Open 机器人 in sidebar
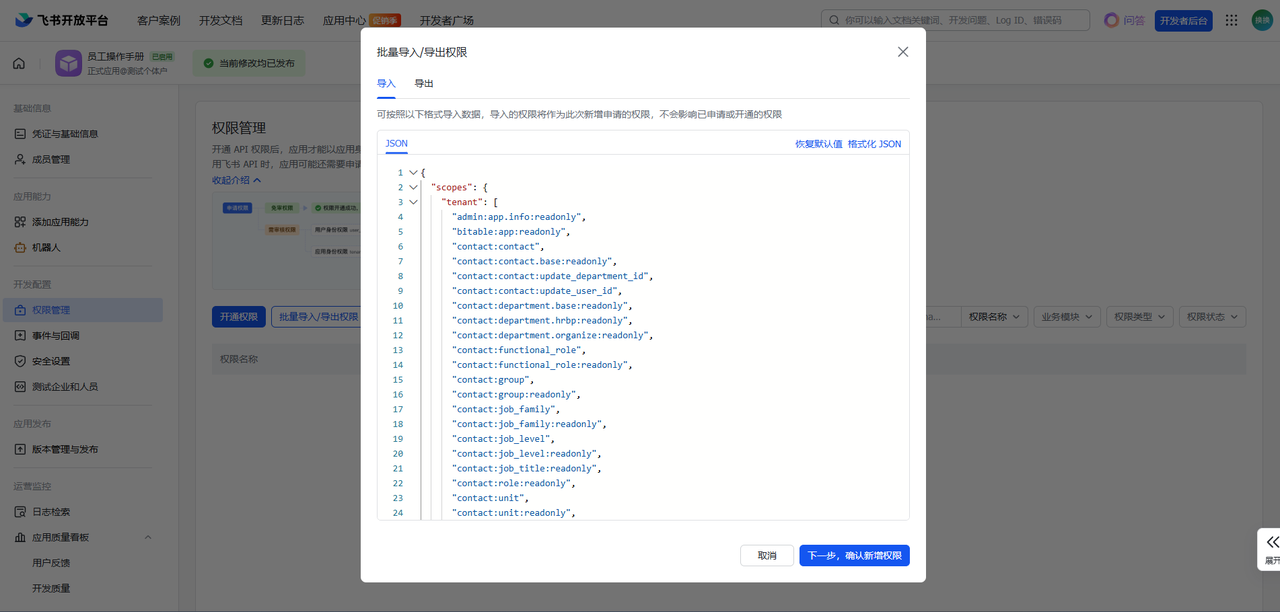This screenshot has height=612, width=1280. click(x=46, y=247)
